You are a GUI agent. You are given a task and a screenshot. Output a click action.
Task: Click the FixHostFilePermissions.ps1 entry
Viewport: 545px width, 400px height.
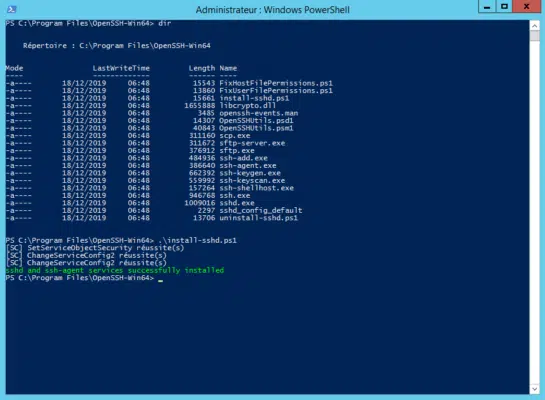[276, 83]
